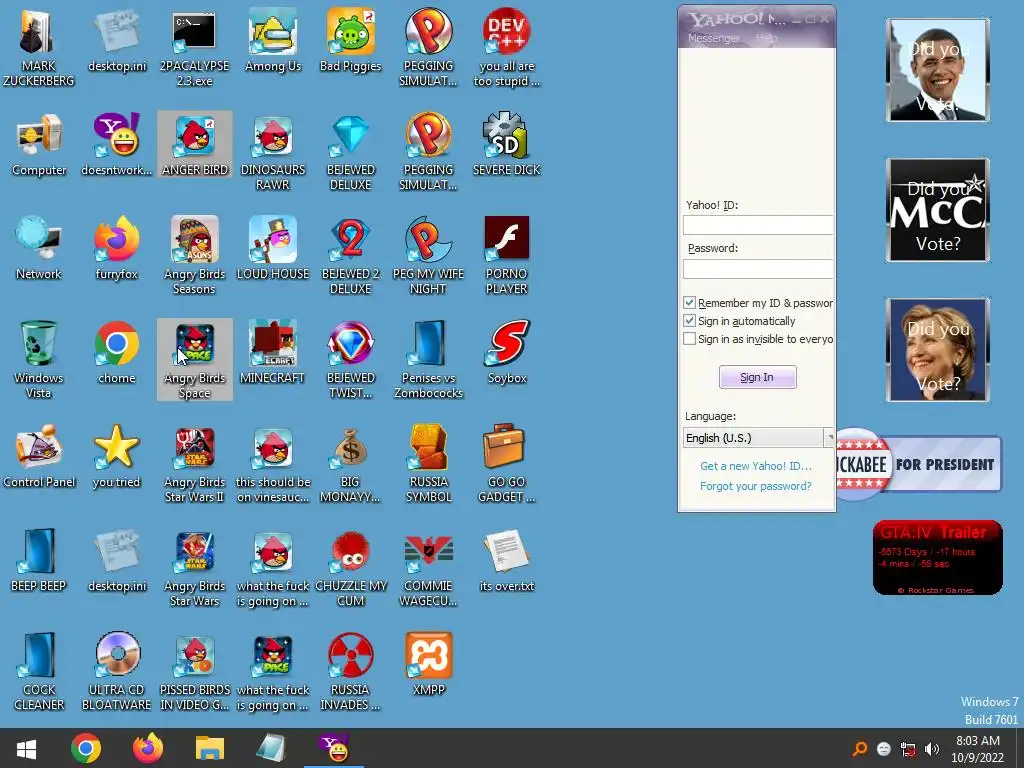Select the Among Us desktop icon
This screenshot has height=768, width=1024.
[273, 42]
